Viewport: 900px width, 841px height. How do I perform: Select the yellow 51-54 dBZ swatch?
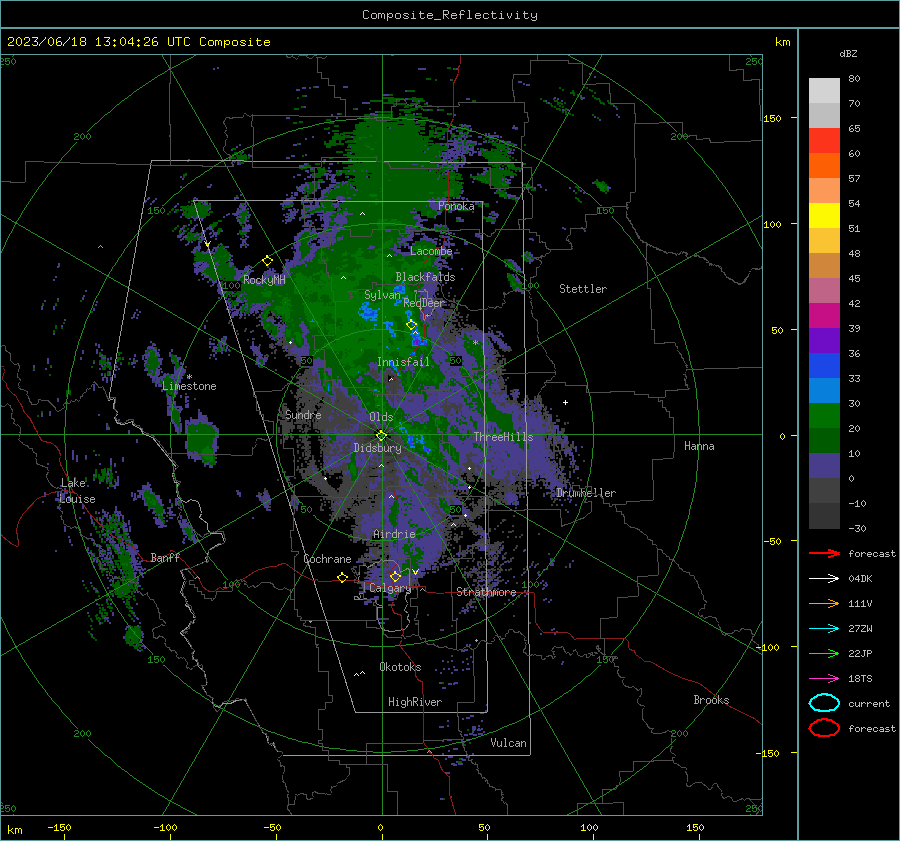824,216
